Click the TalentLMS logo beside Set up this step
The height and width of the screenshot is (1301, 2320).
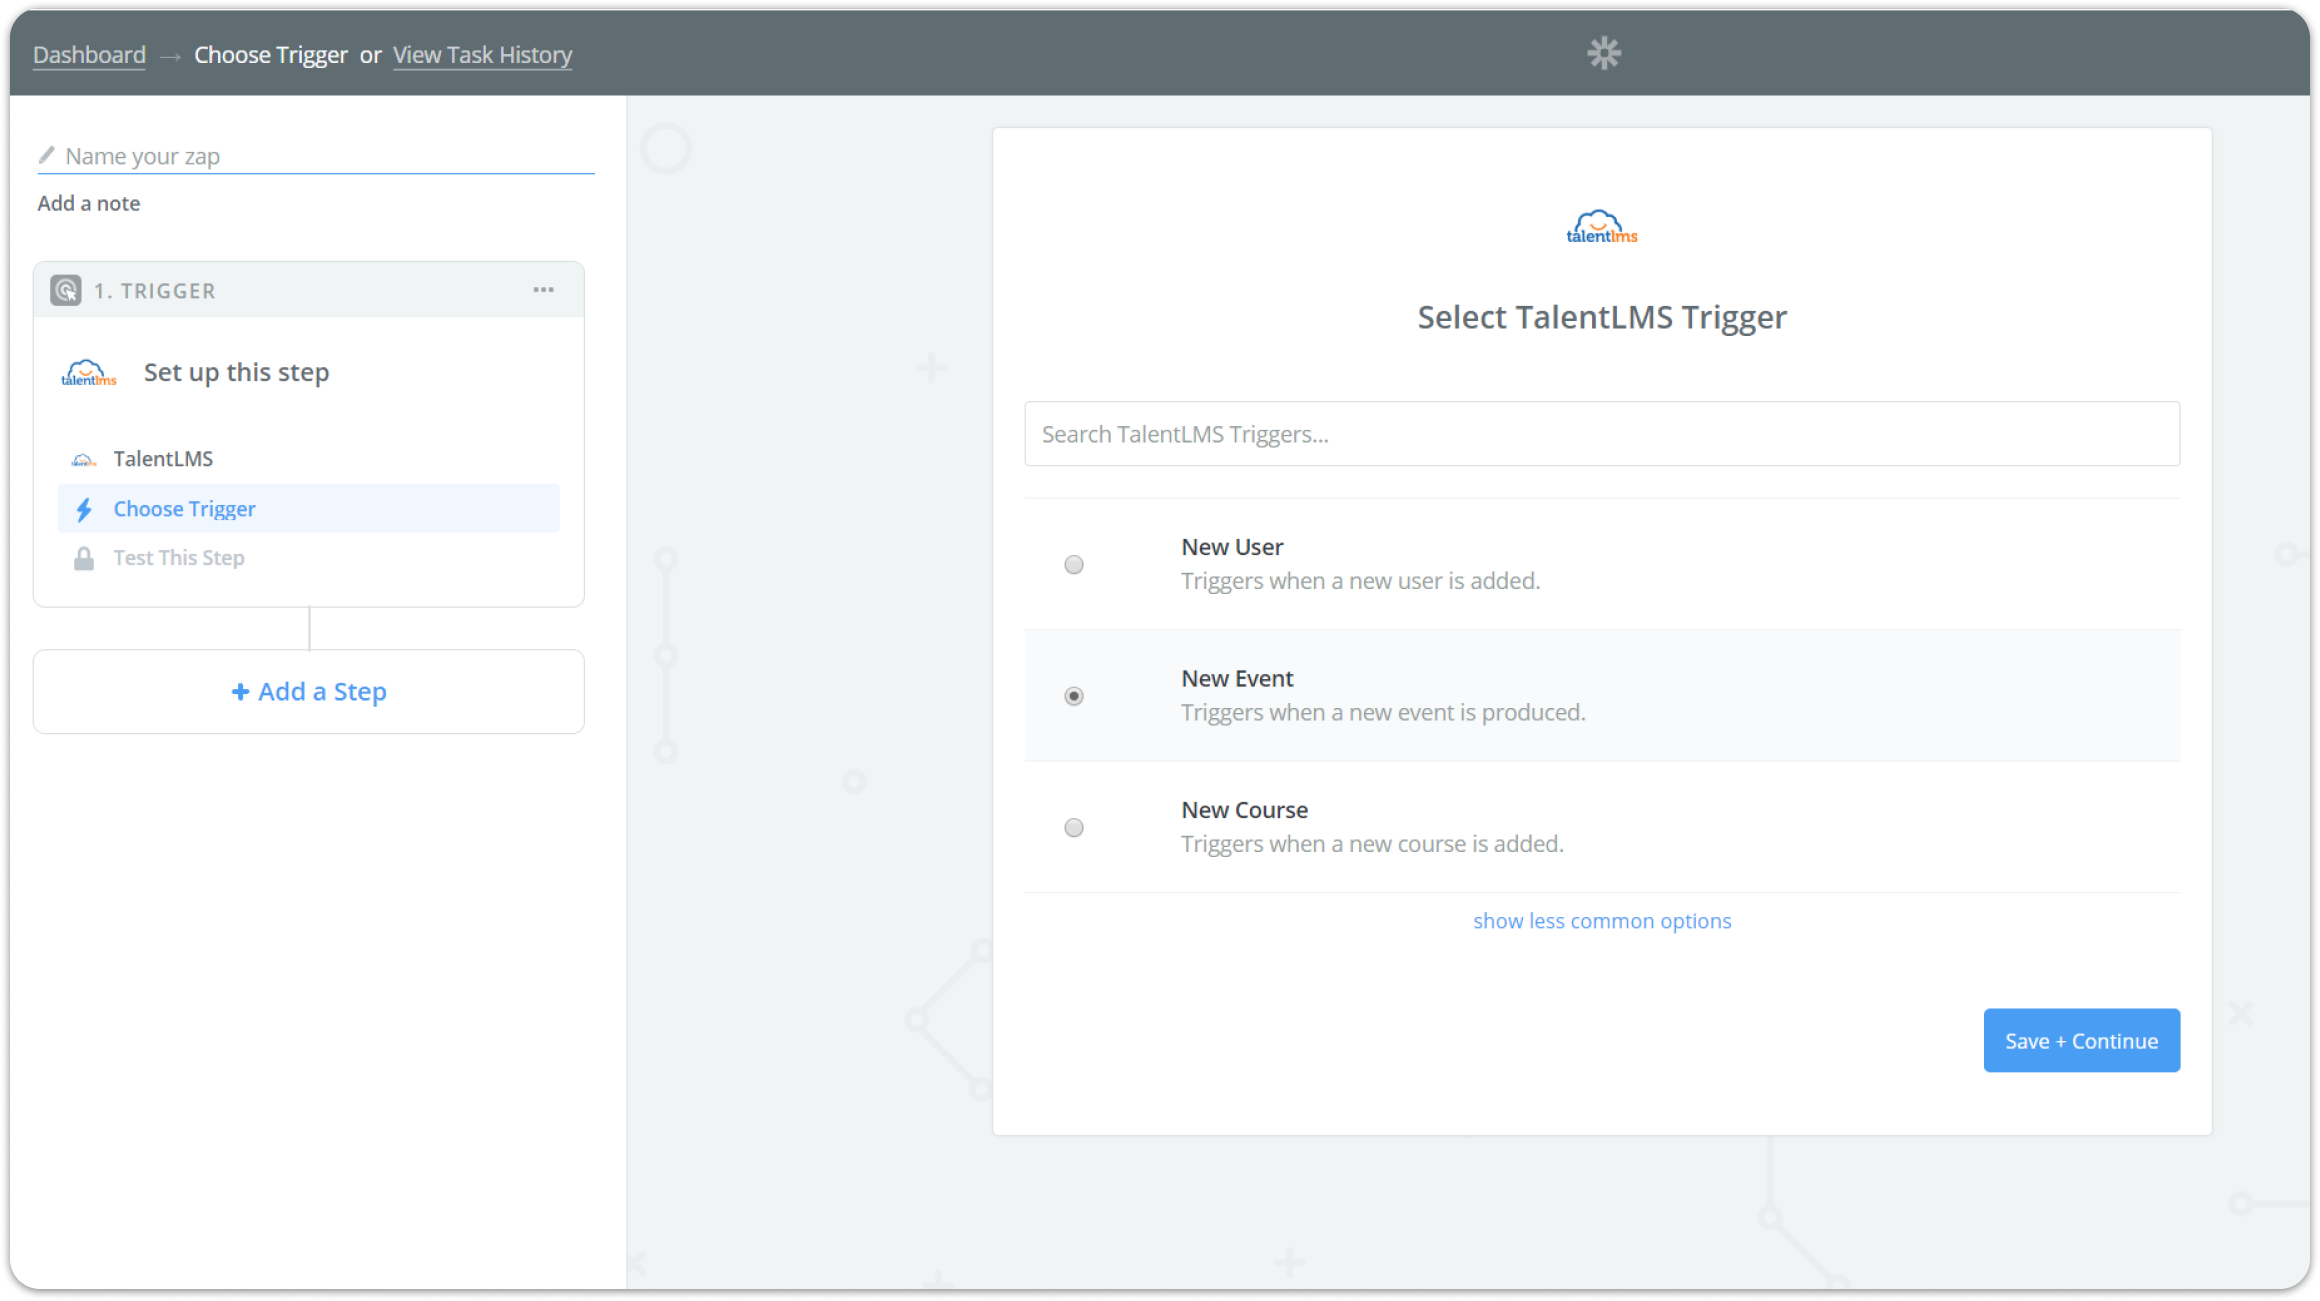[x=89, y=373]
